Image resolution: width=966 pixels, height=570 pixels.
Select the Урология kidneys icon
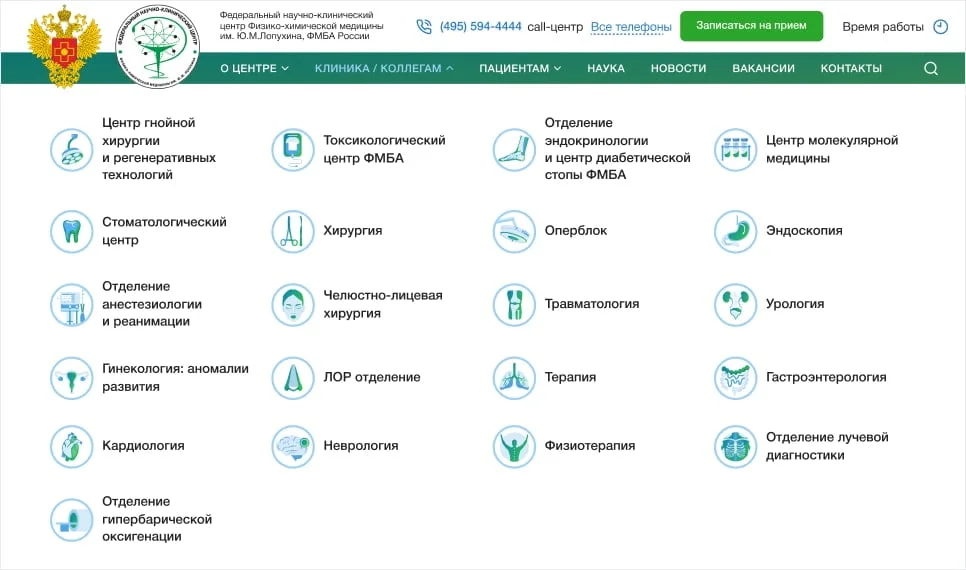pos(735,305)
